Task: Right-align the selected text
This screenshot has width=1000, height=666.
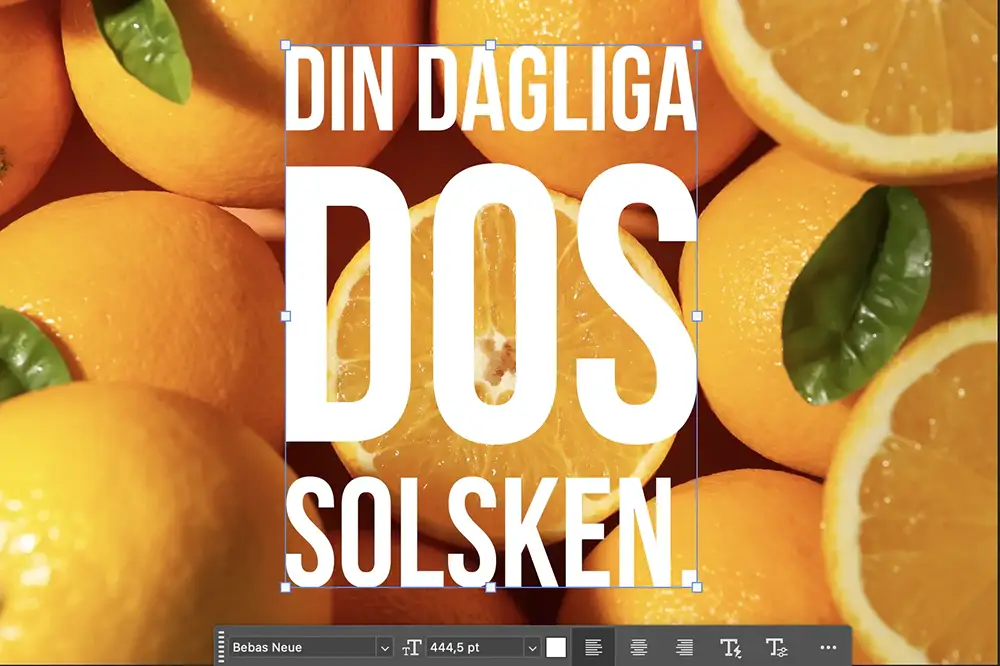Action: click(684, 648)
